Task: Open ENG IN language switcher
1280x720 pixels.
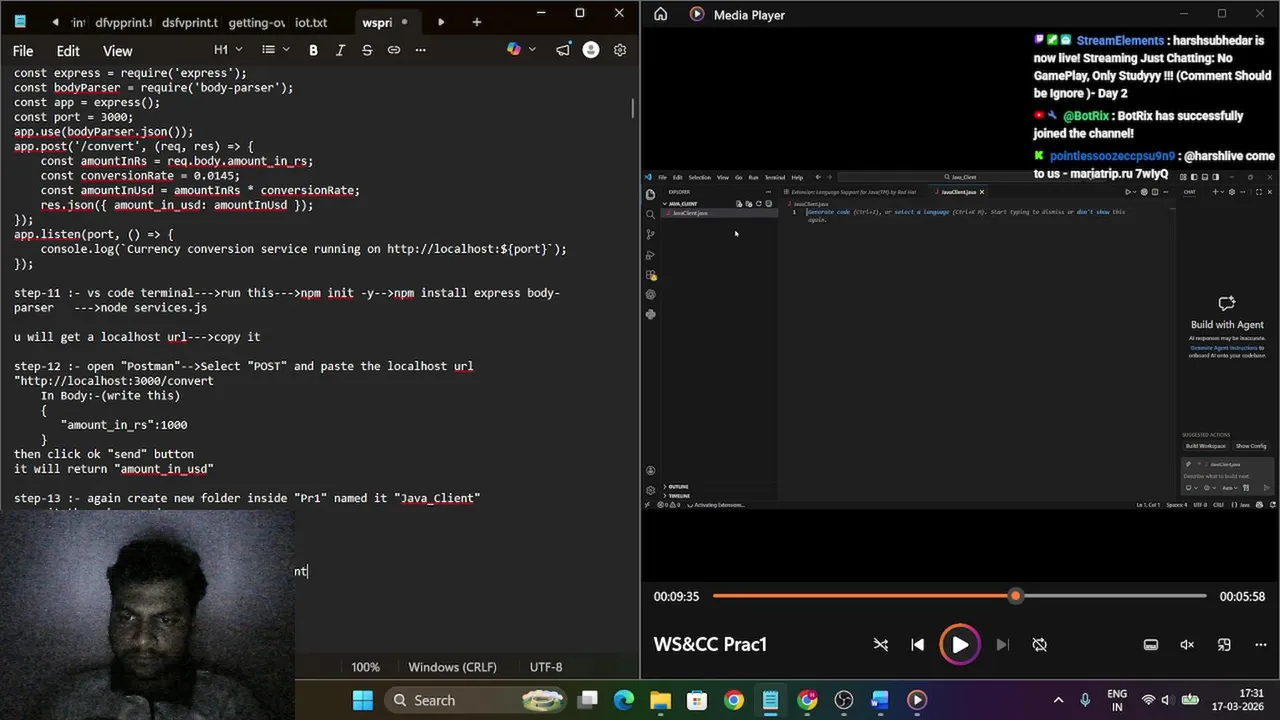Action: 1117,700
